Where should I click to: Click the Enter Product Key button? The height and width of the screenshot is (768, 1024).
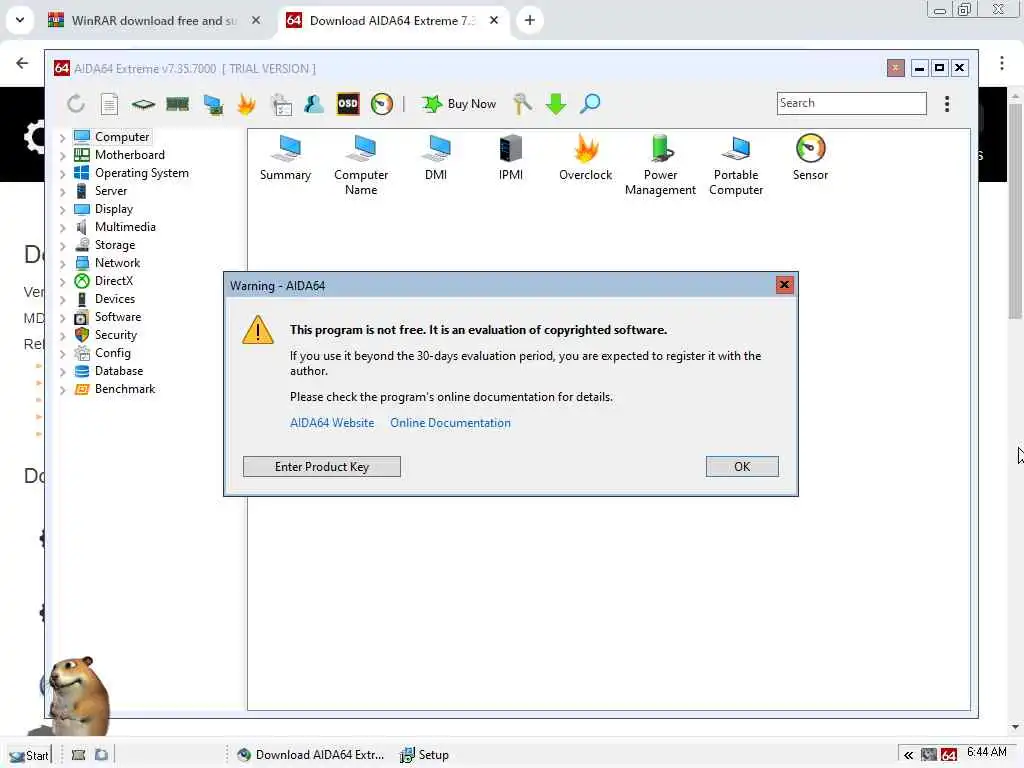coord(322,466)
